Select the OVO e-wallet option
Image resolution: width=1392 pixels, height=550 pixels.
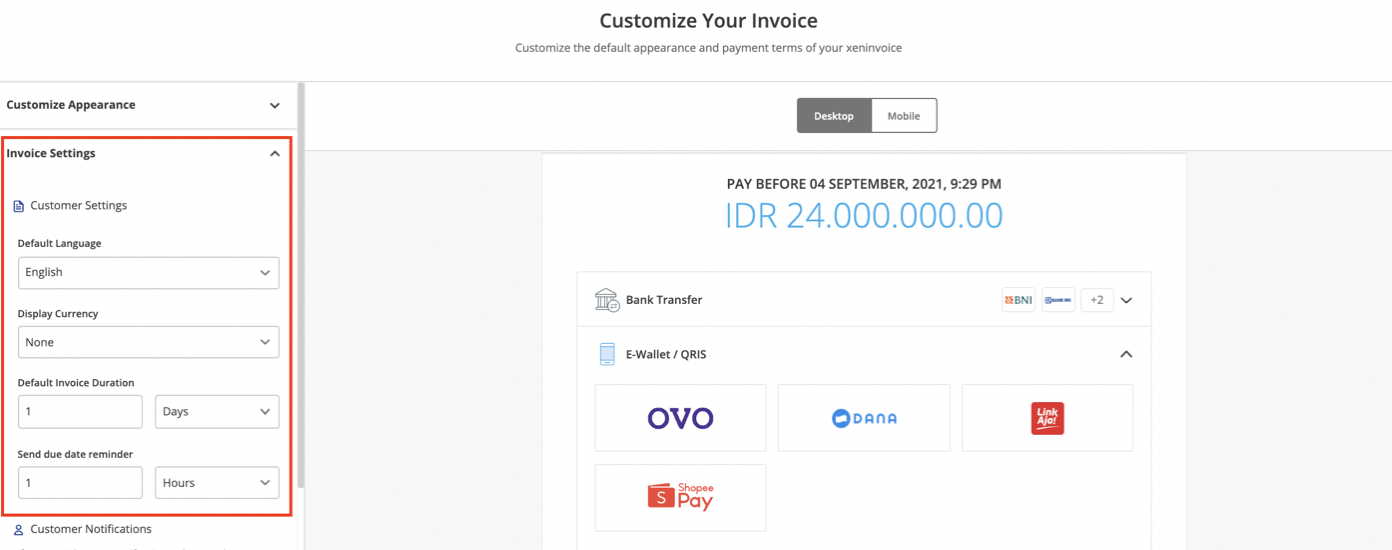pyautogui.click(x=680, y=418)
